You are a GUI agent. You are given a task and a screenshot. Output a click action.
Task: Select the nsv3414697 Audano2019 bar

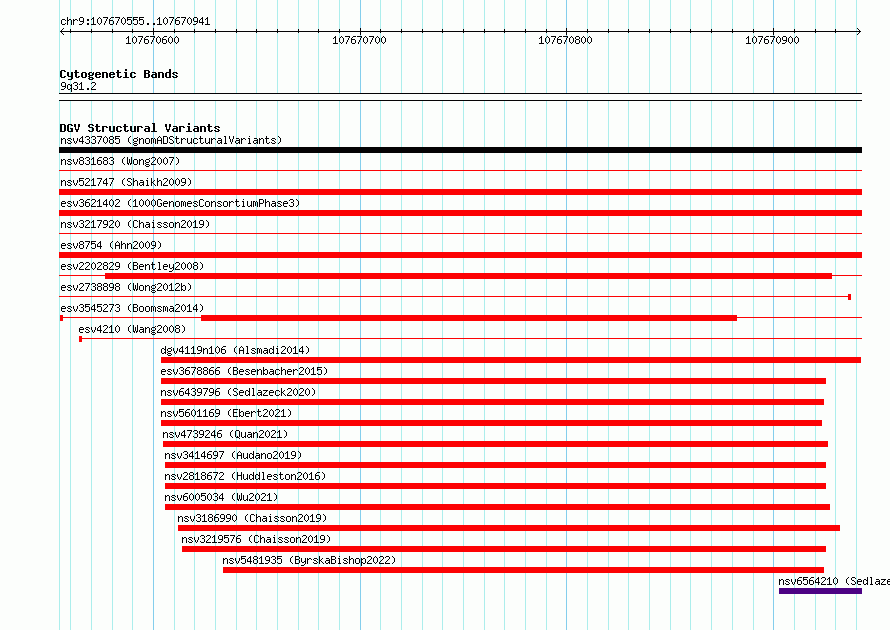coord(496,465)
